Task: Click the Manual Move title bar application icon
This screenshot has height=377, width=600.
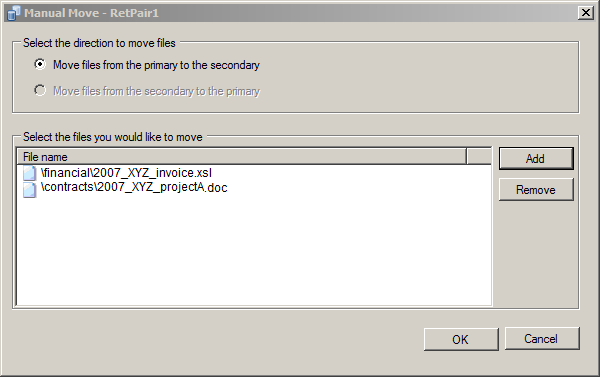Action: [13, 13]
